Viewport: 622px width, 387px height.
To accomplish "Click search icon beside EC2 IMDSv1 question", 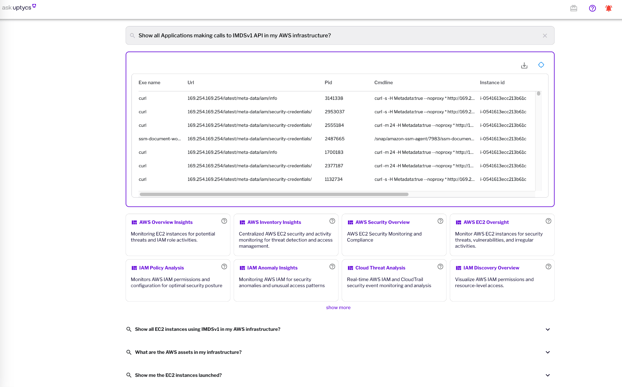I will coord(129,330).
